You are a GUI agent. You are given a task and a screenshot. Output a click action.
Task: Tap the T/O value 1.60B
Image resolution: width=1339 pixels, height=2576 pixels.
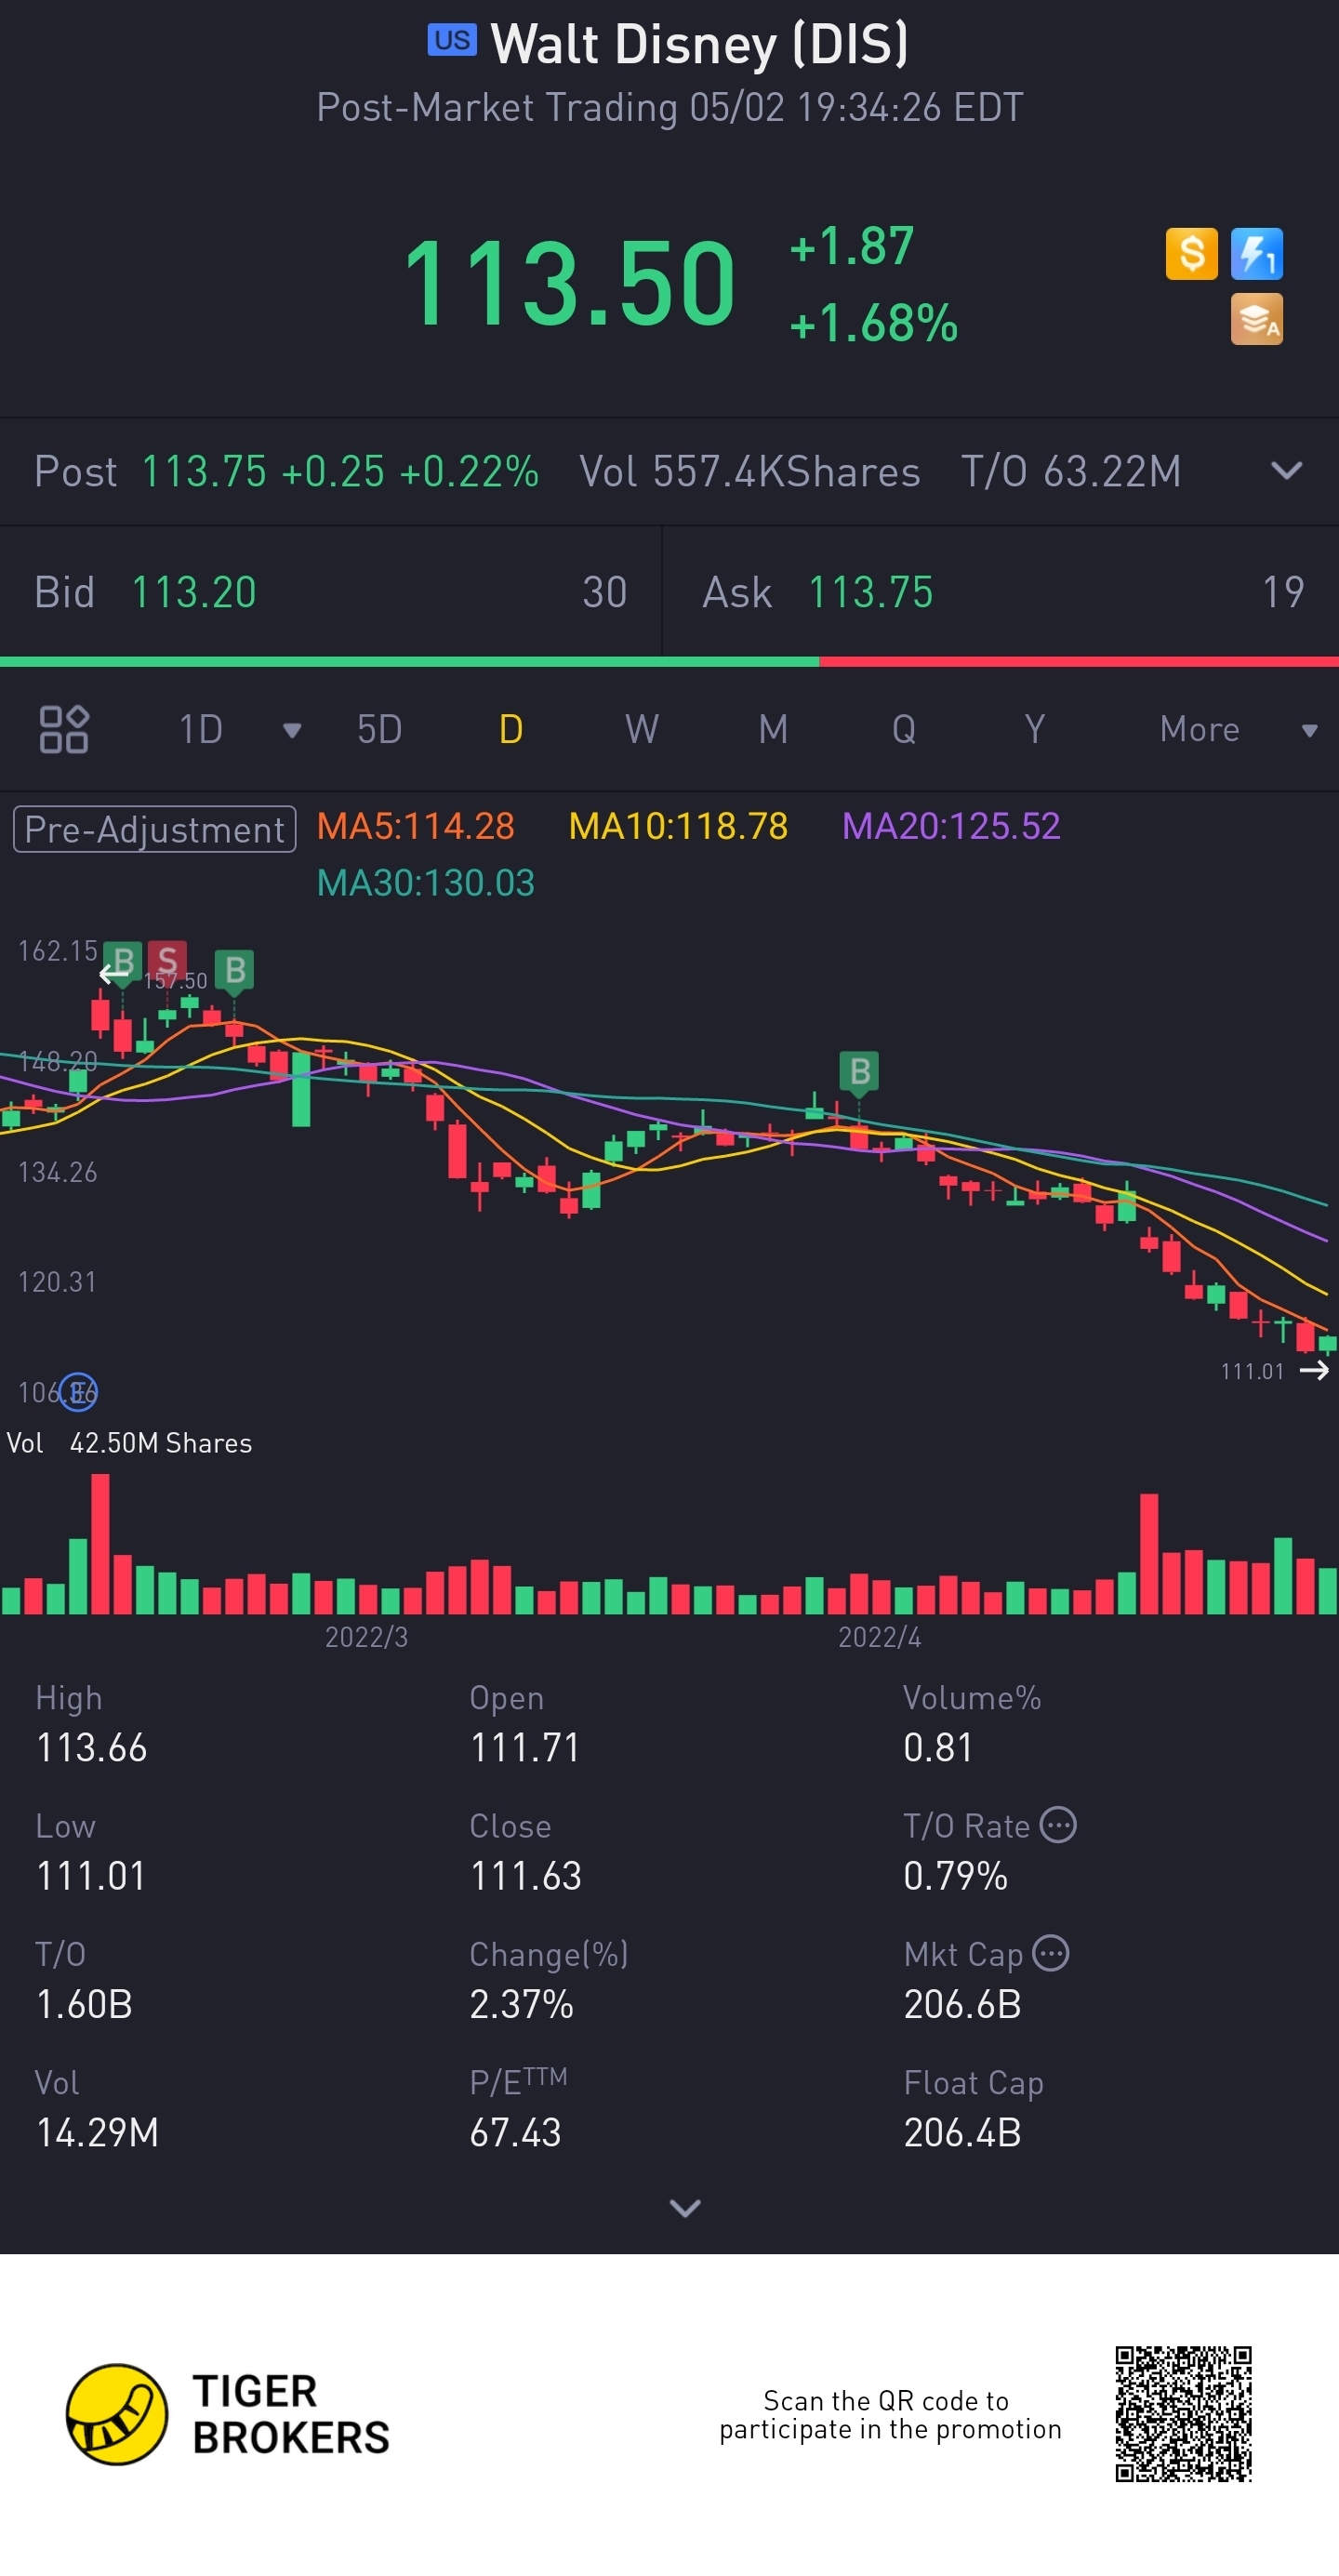(84, 2004)
